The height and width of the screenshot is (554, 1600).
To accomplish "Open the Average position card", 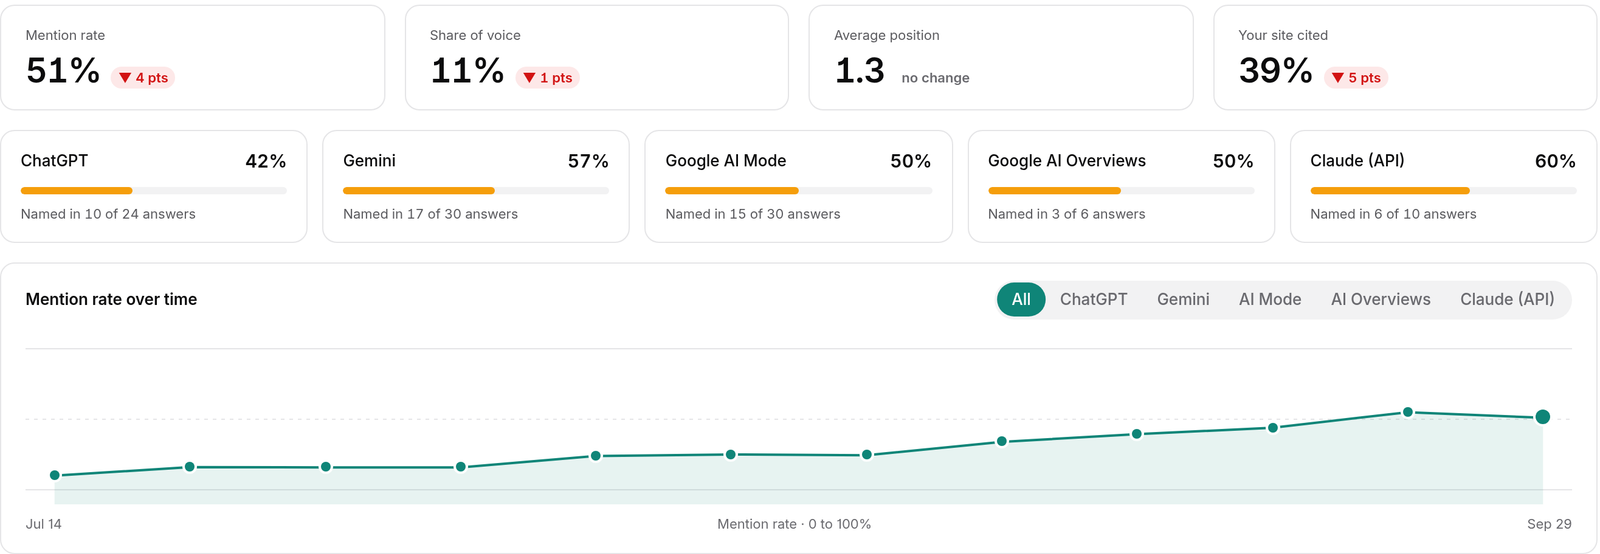I will (1001, 58).
